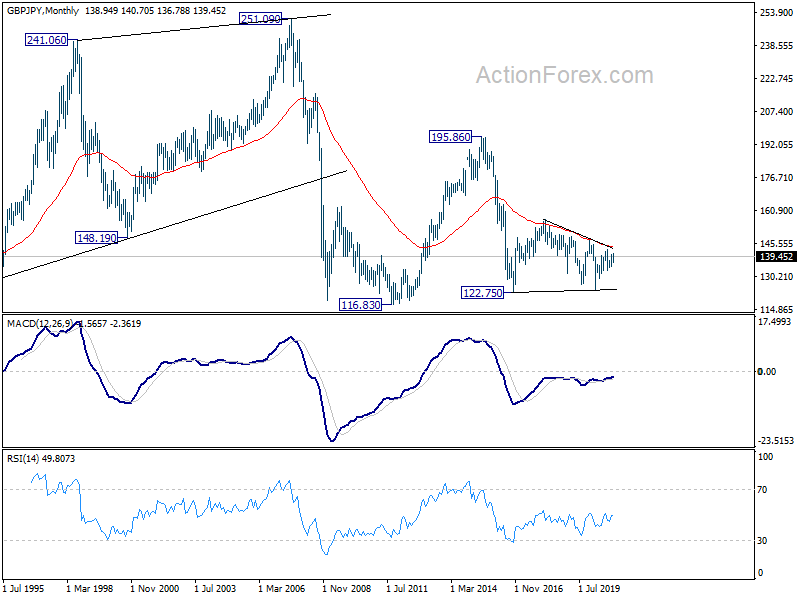
Task: Click the 1 Nov 2016 date label
Action: pos(538,589)
